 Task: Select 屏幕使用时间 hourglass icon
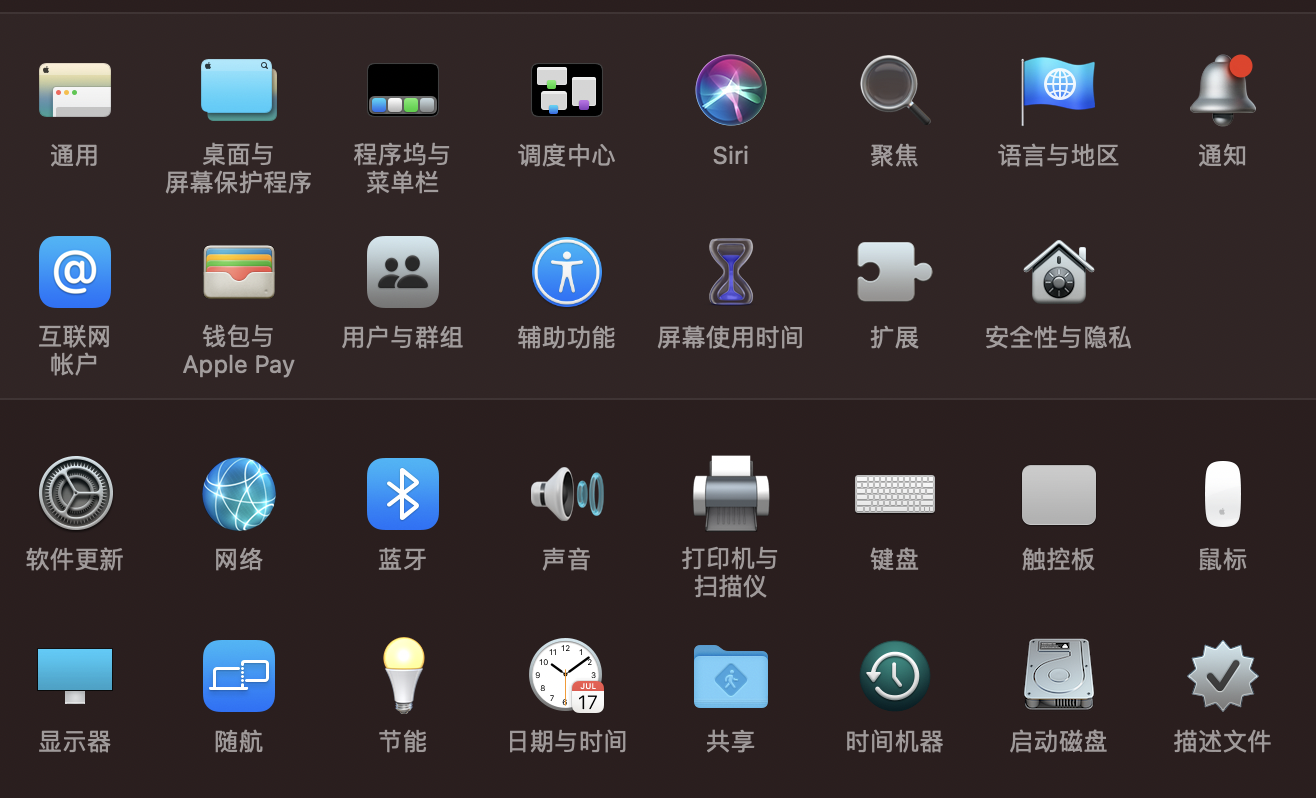(731, 272)
